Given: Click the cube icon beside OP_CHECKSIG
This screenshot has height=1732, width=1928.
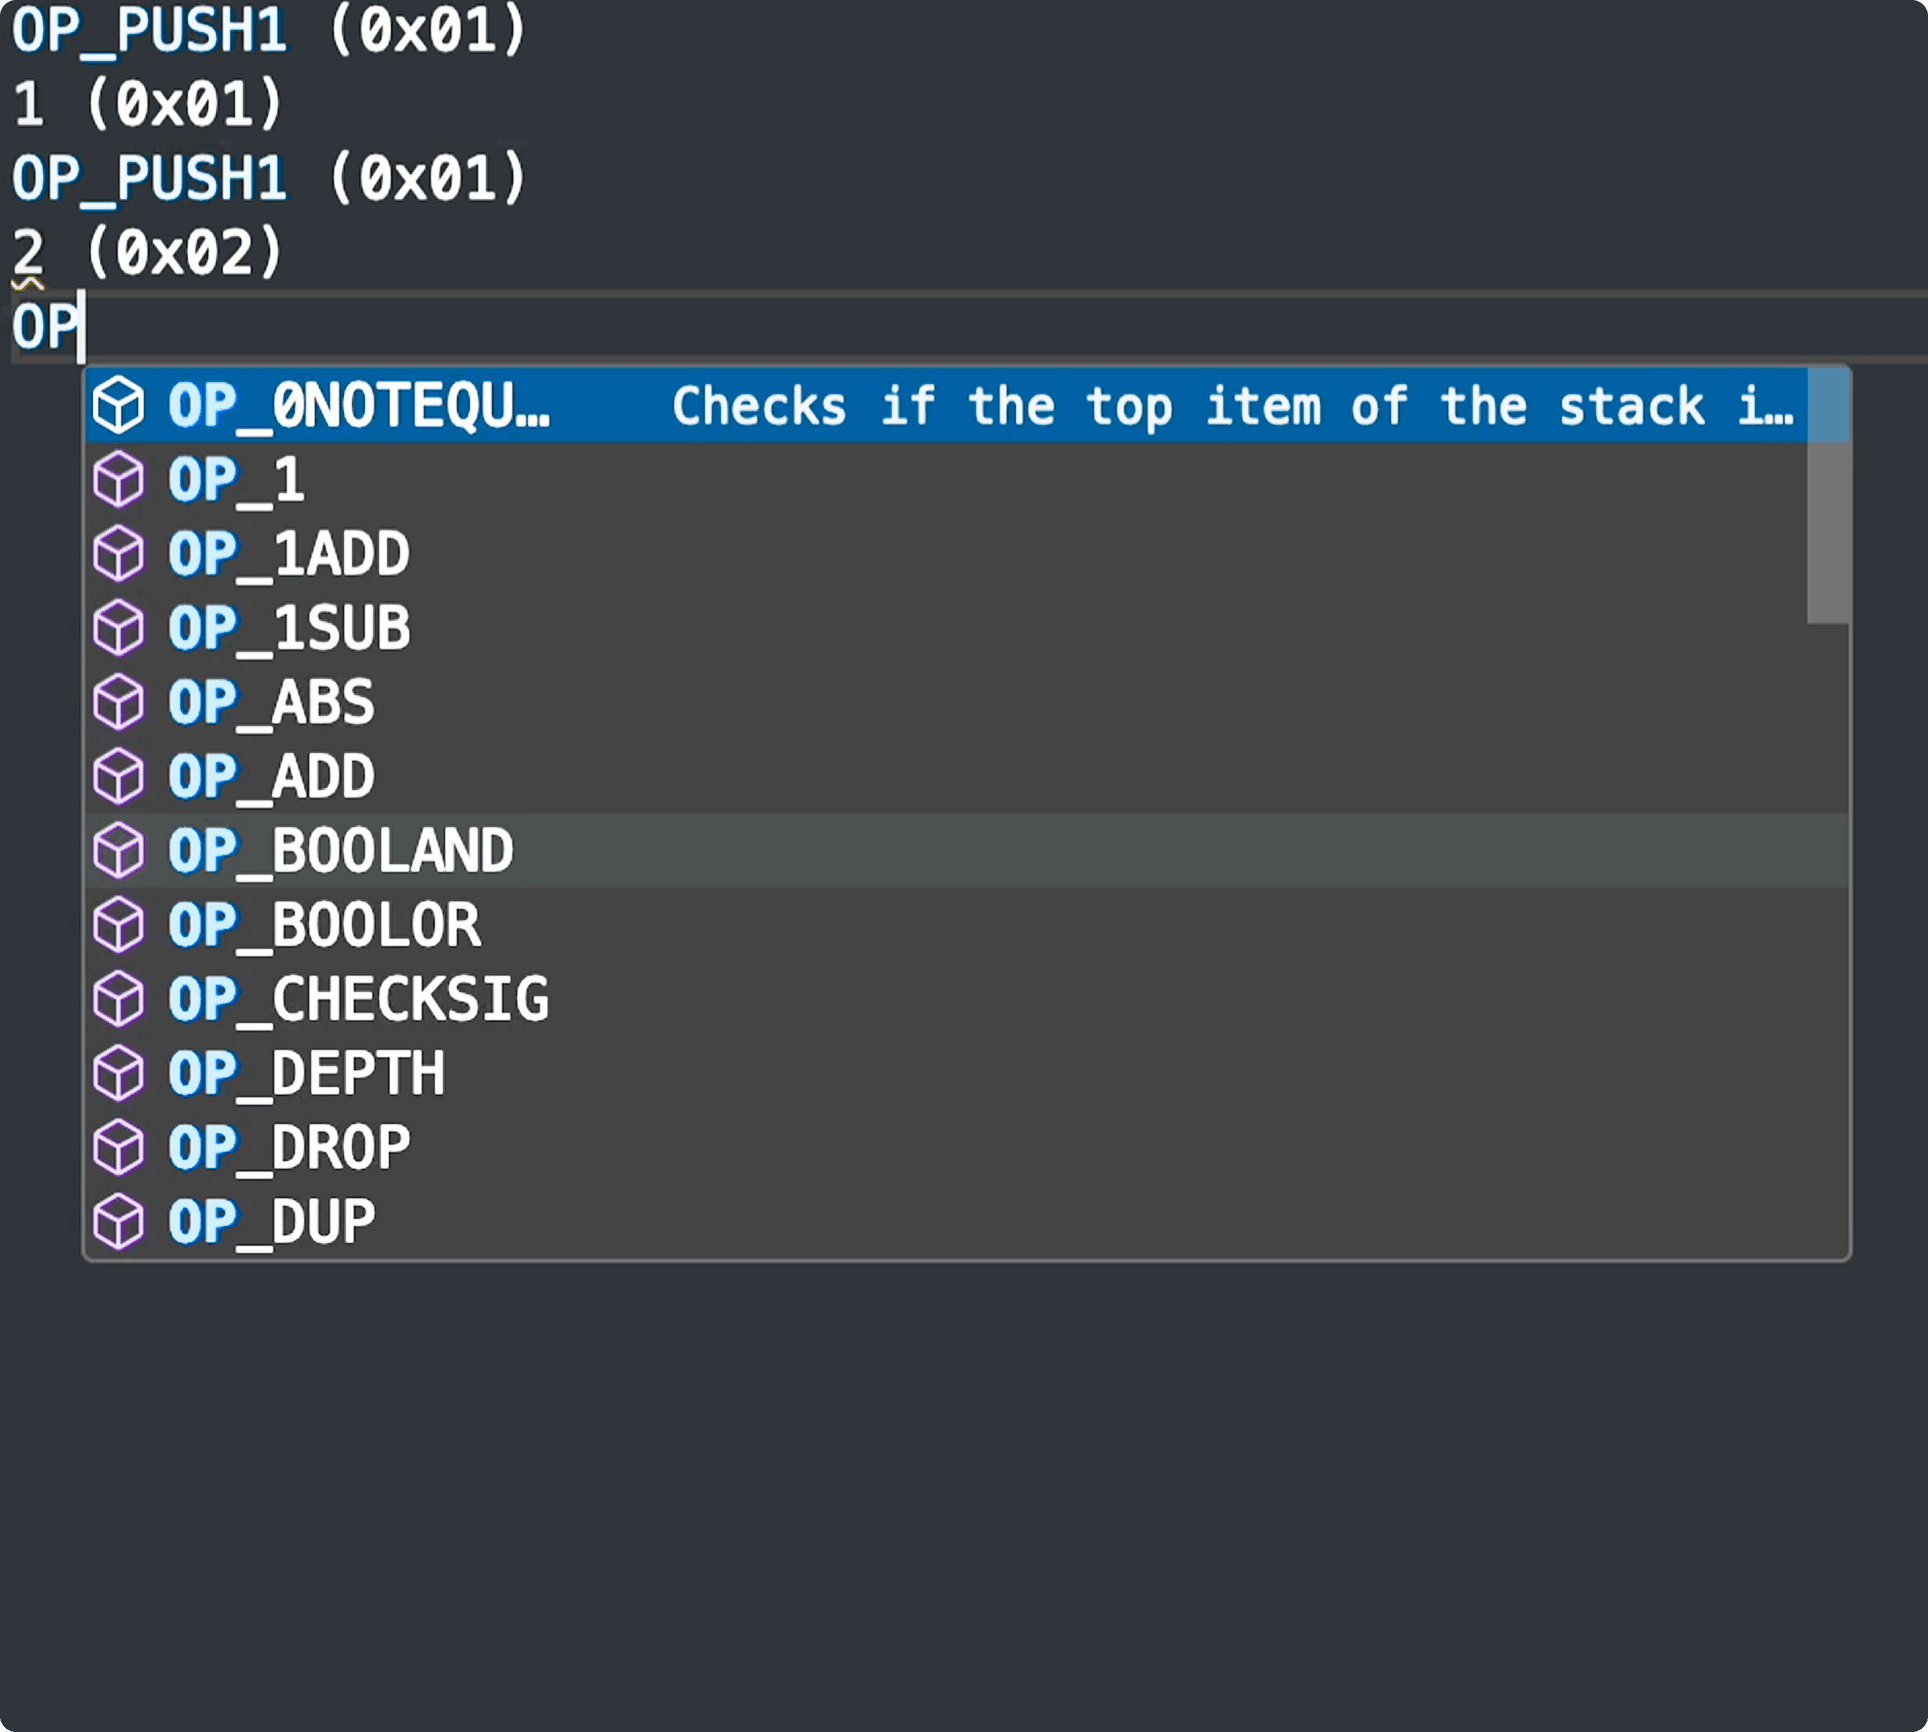Looking at the screenshot, I should [x=118, y=999].
